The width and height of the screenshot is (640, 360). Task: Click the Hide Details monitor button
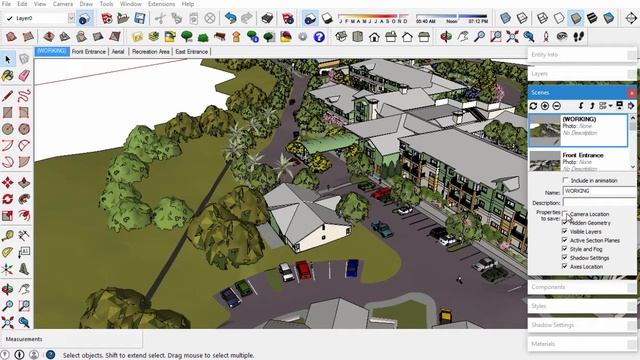[620, 106]
